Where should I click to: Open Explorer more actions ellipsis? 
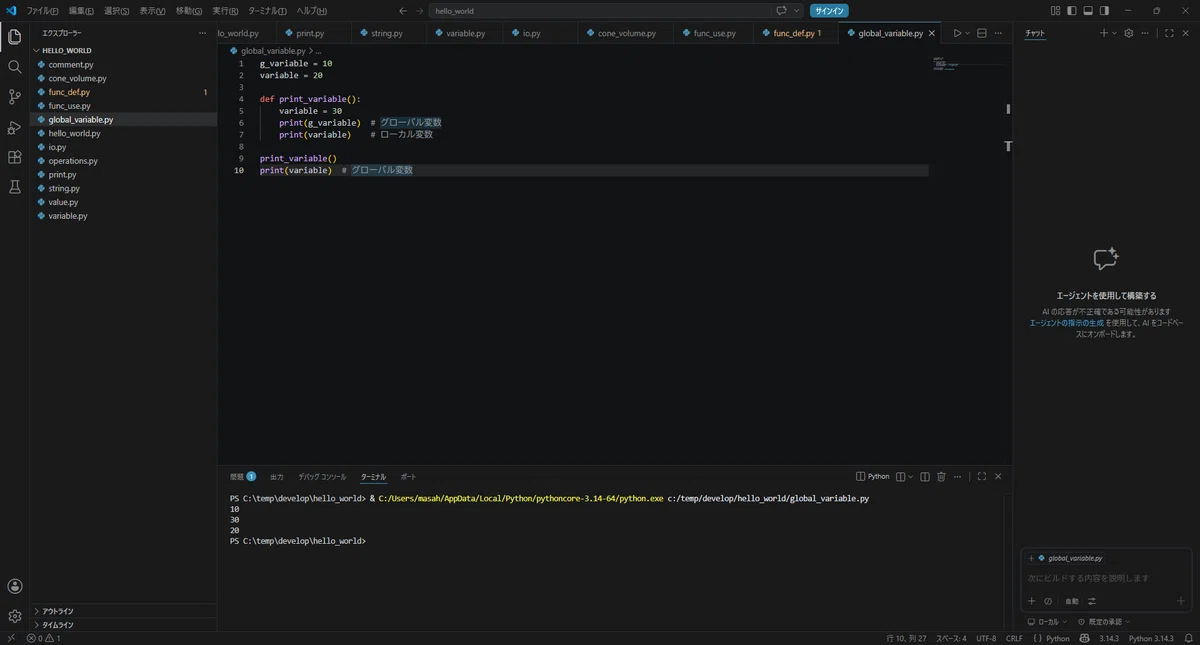pyautogui.click(x=203, y=33)
